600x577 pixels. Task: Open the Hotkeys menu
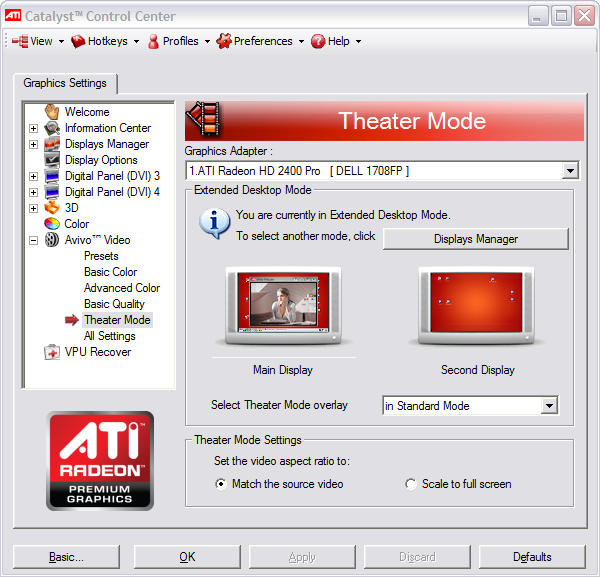105,41
